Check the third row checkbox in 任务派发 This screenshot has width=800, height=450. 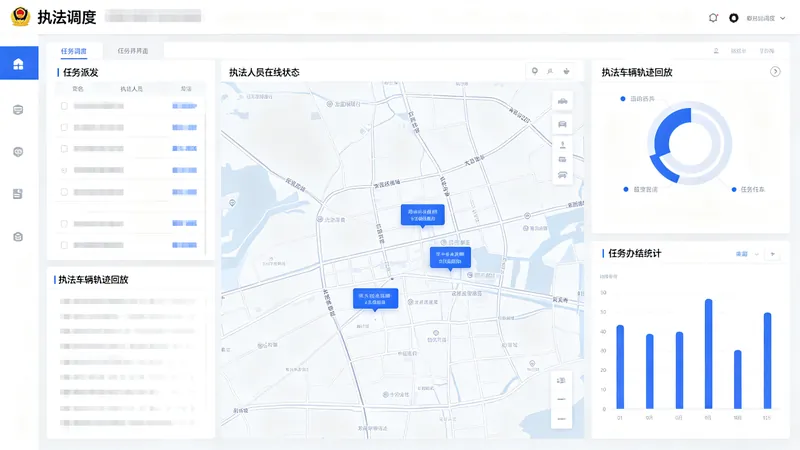point(64,148)
